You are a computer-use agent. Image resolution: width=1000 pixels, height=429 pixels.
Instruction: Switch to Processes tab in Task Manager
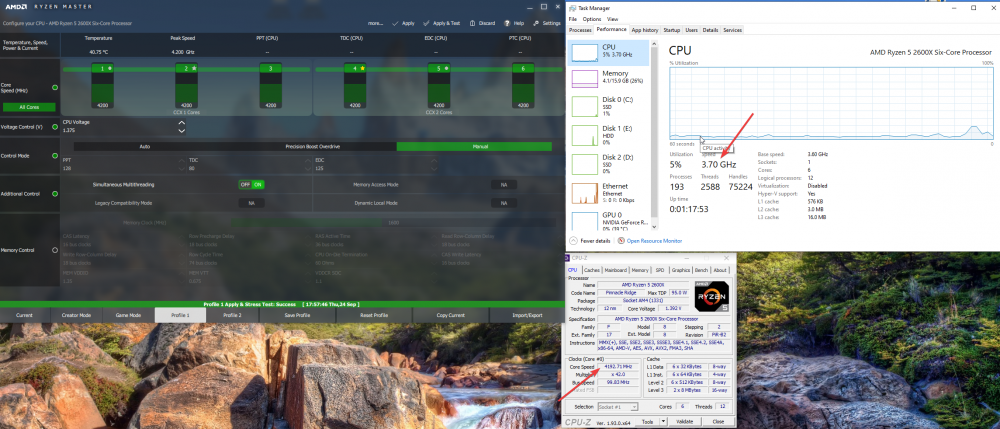[580, 30]
